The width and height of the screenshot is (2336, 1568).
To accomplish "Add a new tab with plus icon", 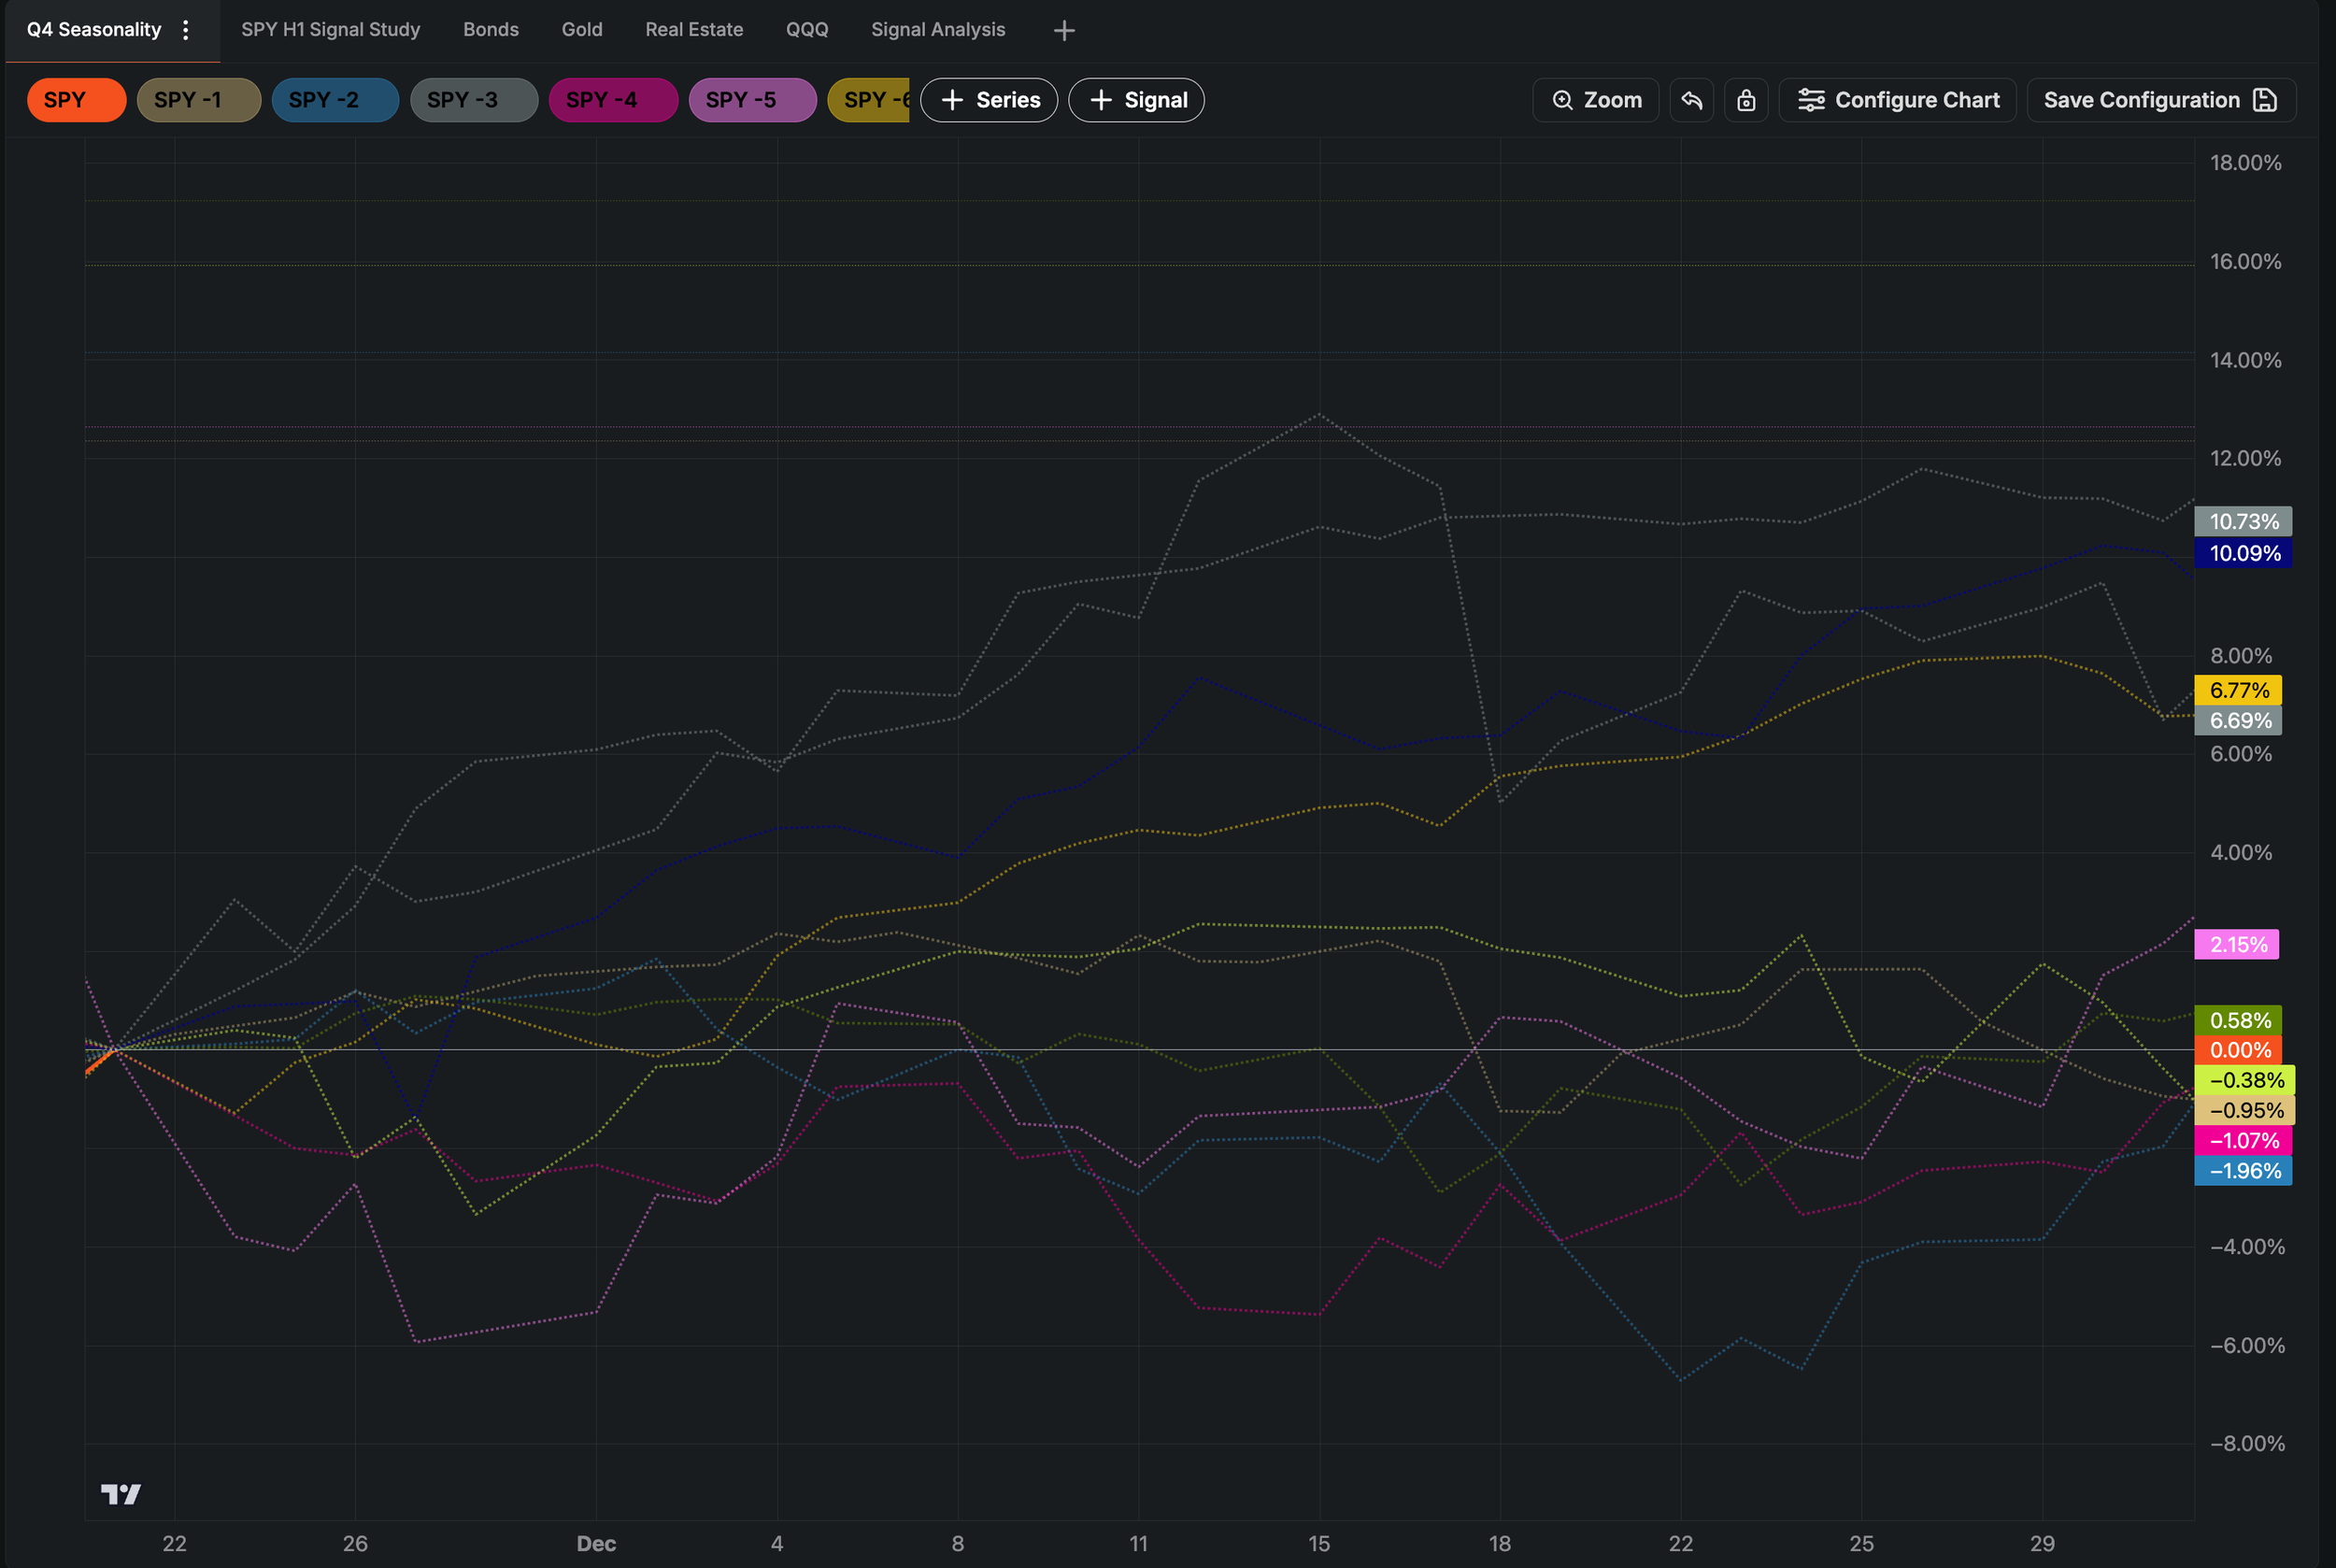I will coord(1064,31).
